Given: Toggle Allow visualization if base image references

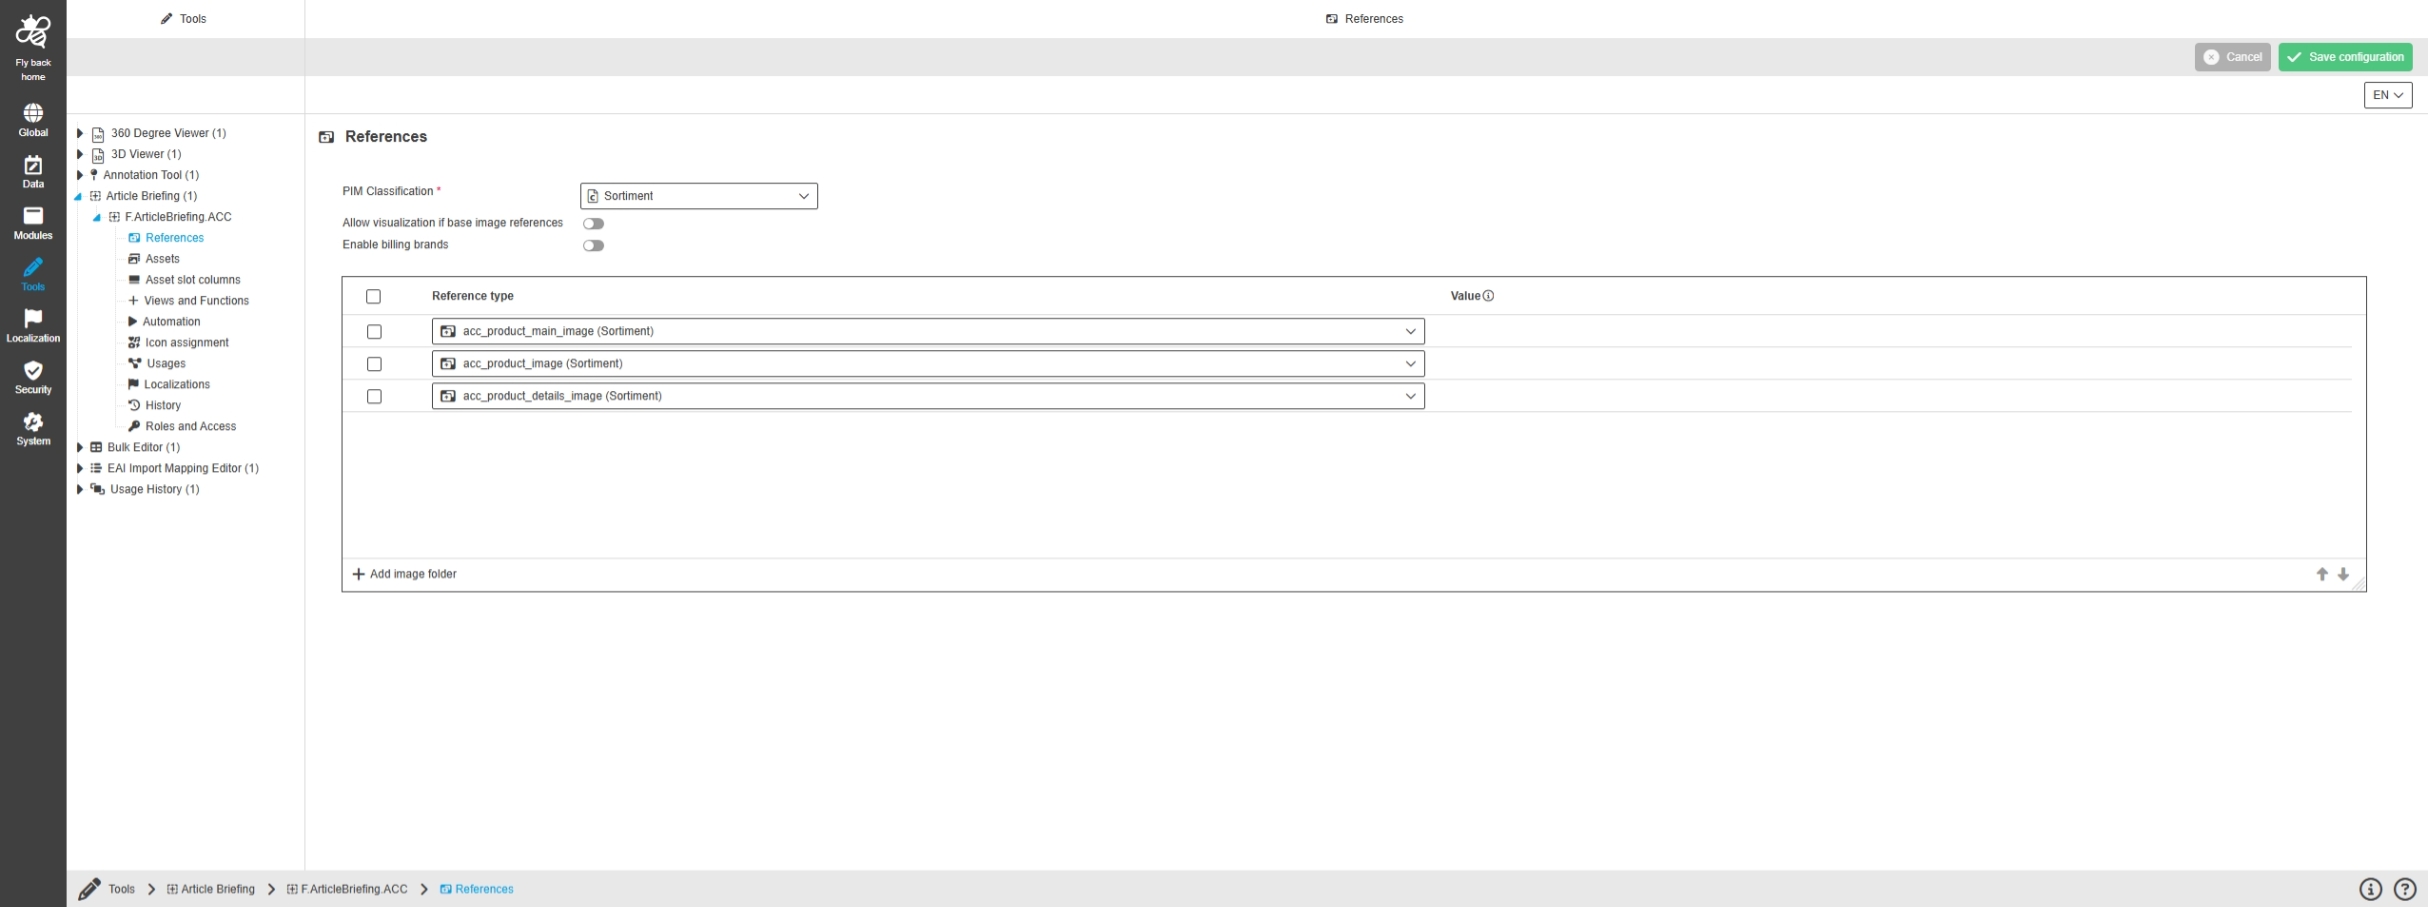Looking at the screenshot, I should click(593, 224).
